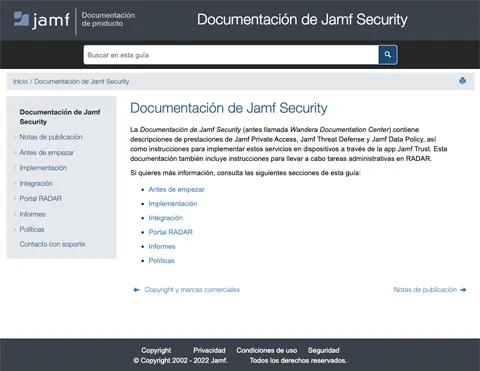Expand the Notas de publicación chevron
Screen dimensions: 480x371
(x=15, y=137)
